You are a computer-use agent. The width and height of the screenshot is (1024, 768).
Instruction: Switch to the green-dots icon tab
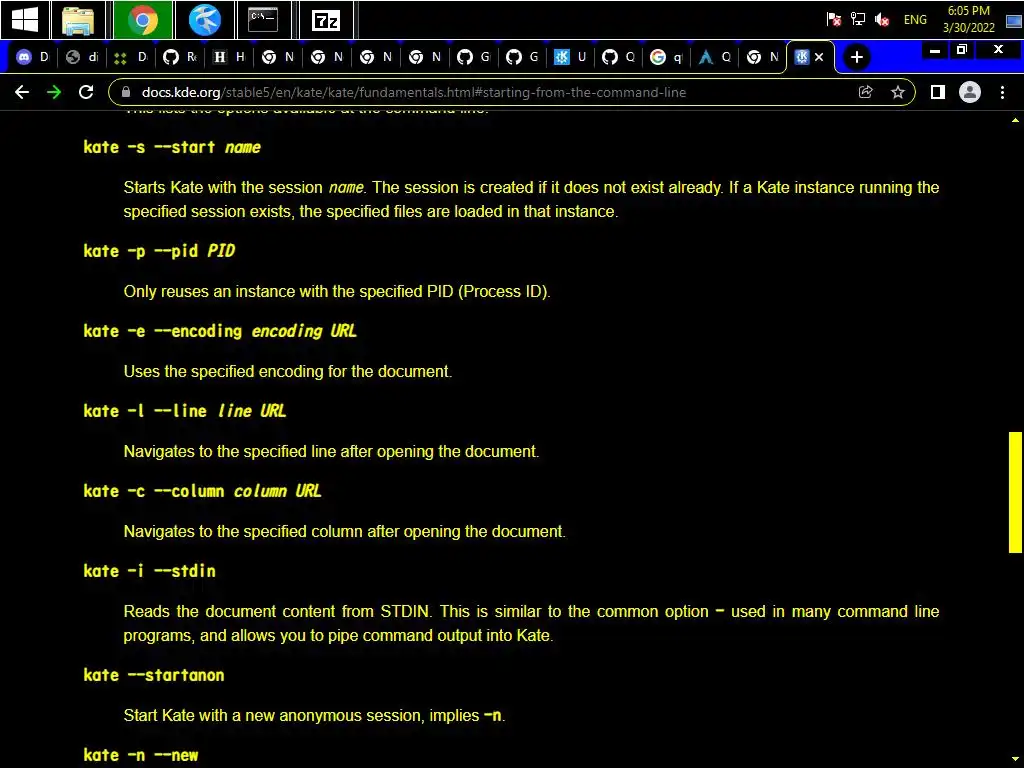(130, 57)
